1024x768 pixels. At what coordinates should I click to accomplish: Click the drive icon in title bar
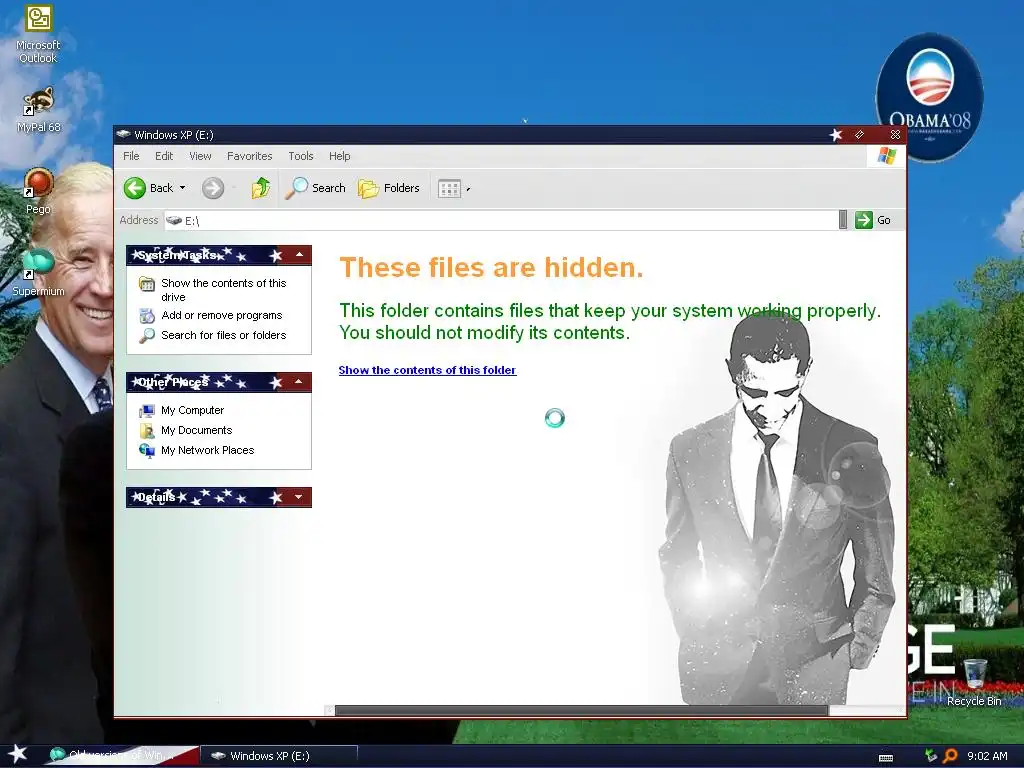(123, 134)
